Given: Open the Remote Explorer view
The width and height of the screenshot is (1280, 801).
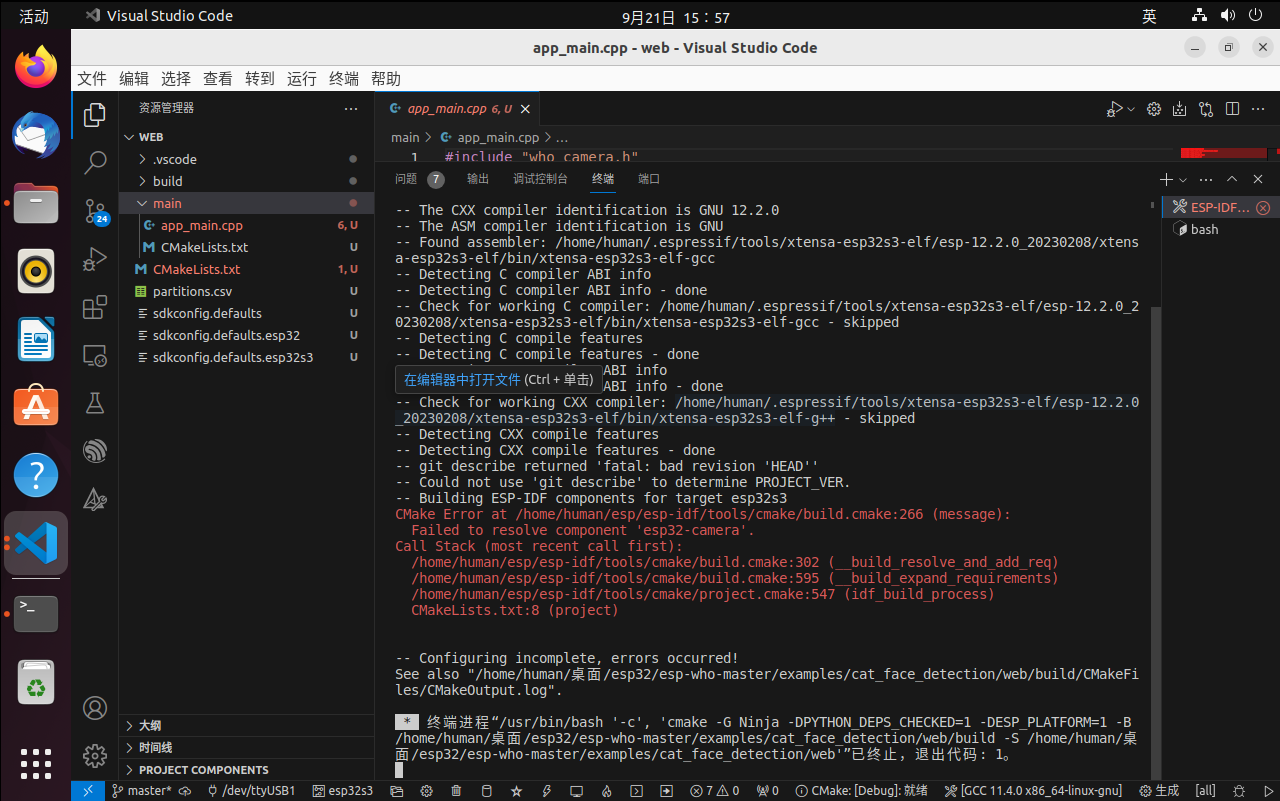Looking at the screenshot, I should [x=95, y=355].
